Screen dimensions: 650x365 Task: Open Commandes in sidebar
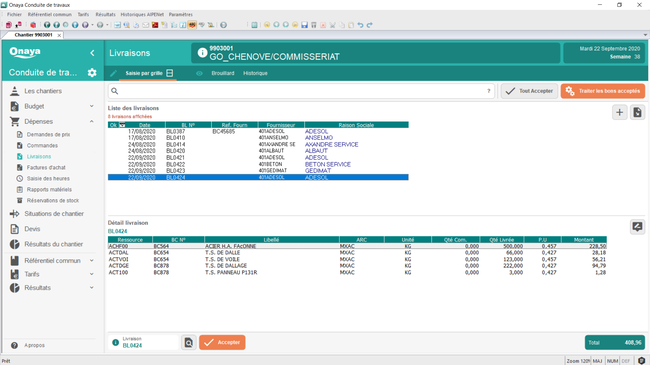click(42, 146)
